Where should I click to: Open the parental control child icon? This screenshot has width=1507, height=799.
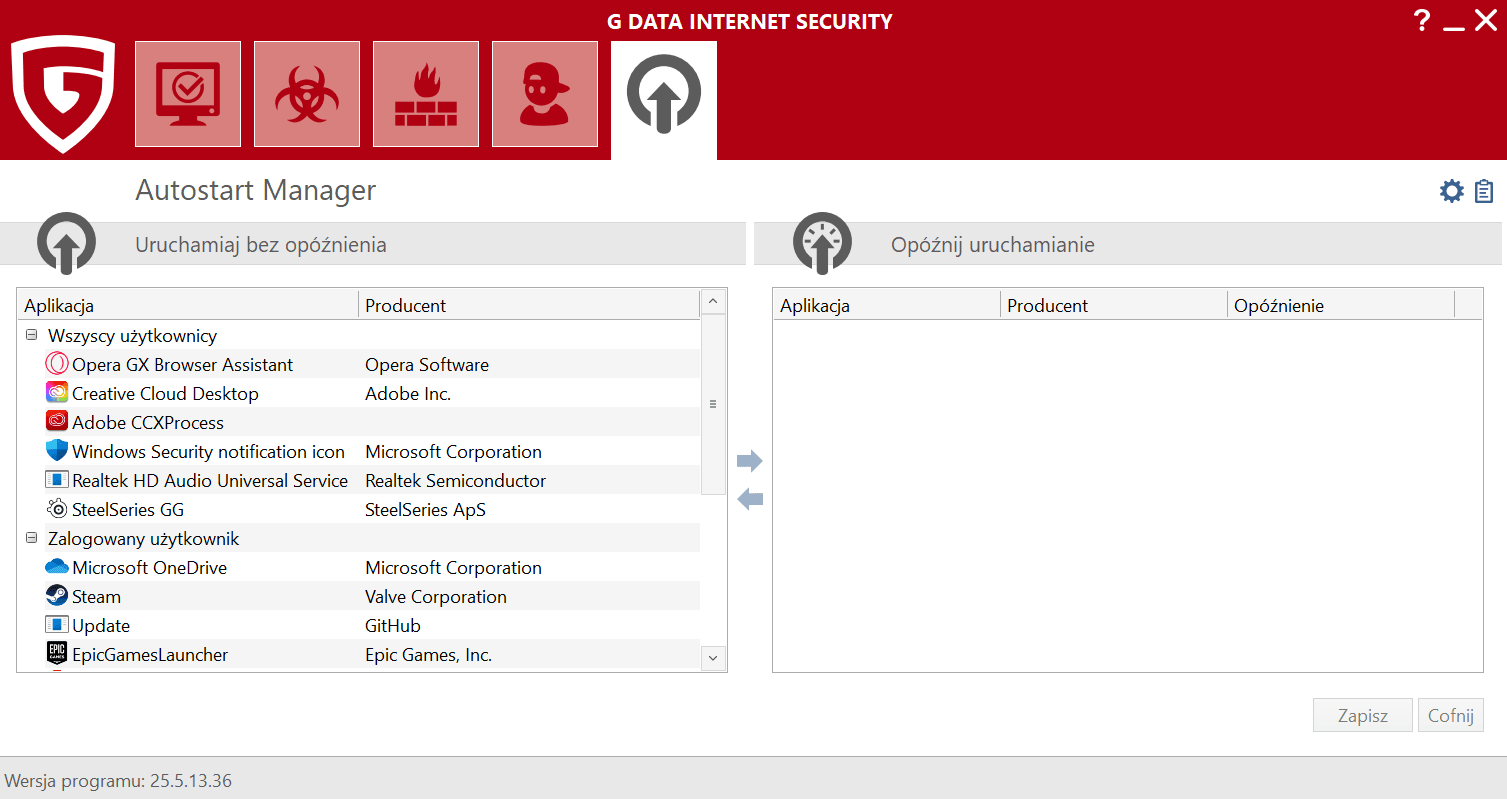tap(545, 94)
